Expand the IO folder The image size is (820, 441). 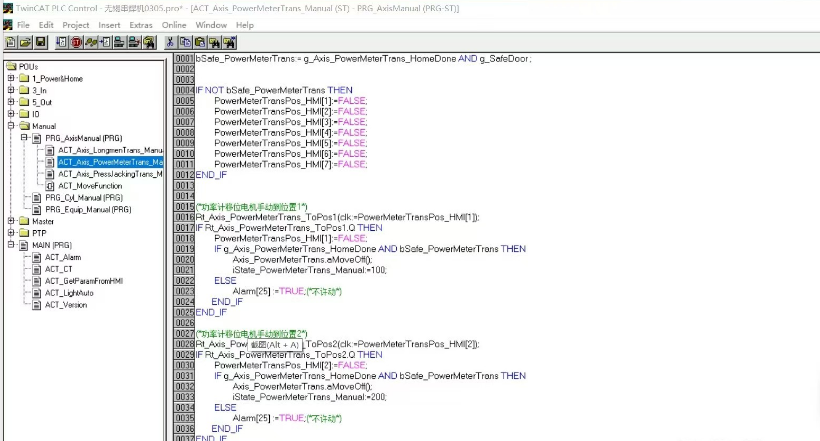tap(11, 114)
